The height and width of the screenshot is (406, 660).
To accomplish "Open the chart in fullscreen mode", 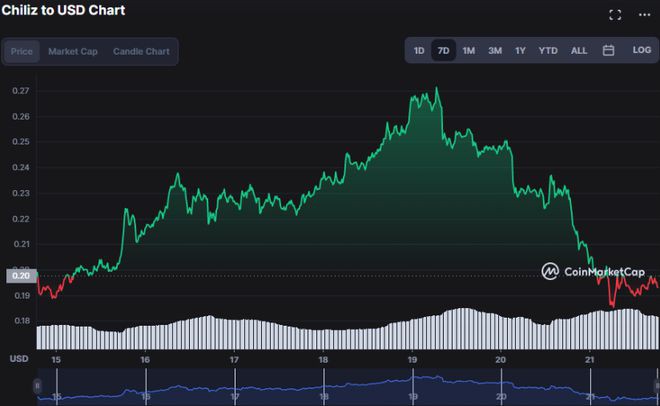I will [615, 15].
